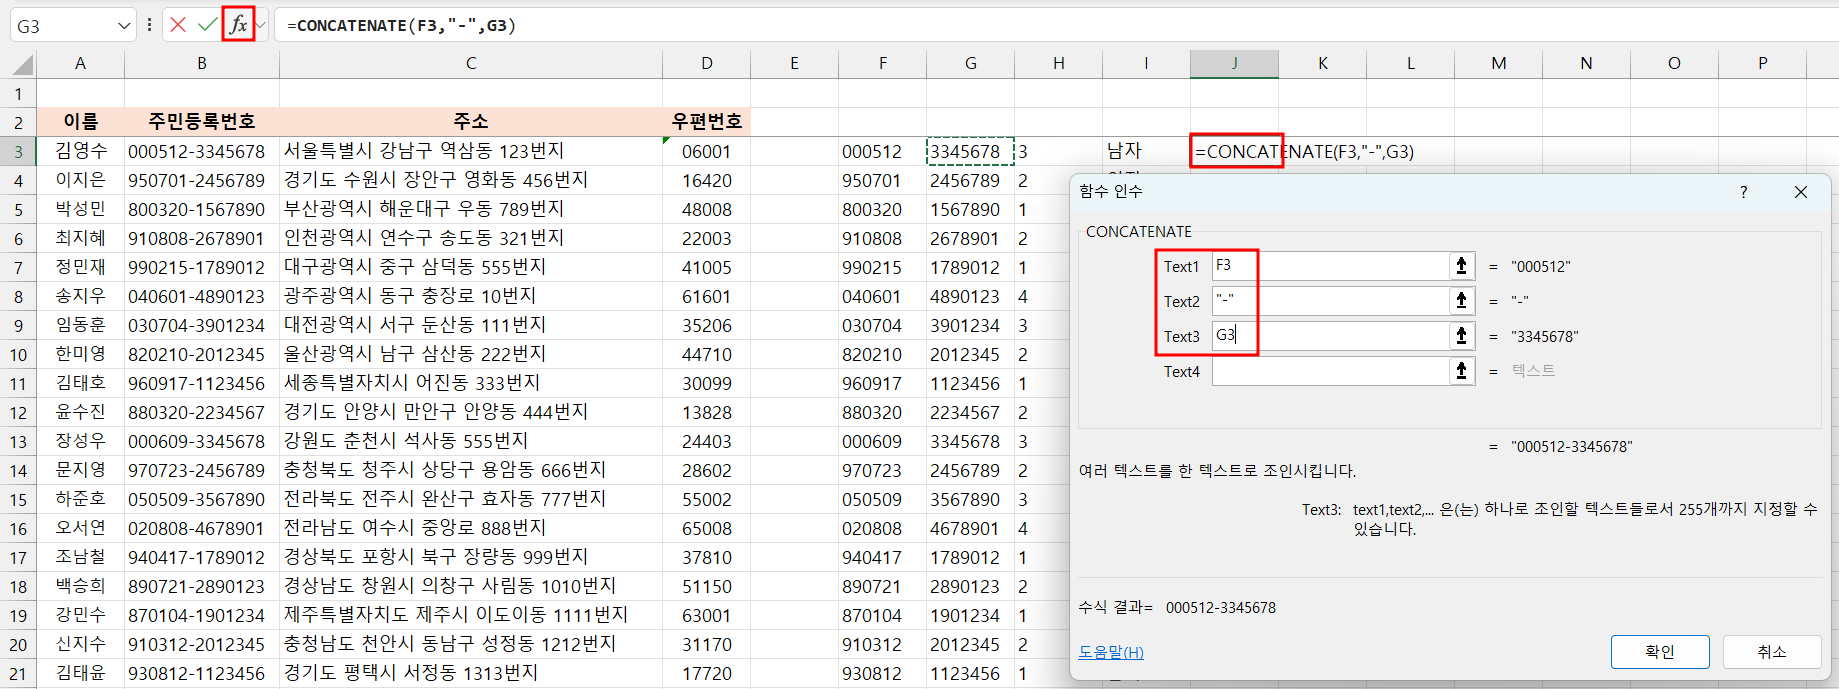Open the 도움말(H) help link
This screenshot has height=689, width=1839.
pos(1111,652)
